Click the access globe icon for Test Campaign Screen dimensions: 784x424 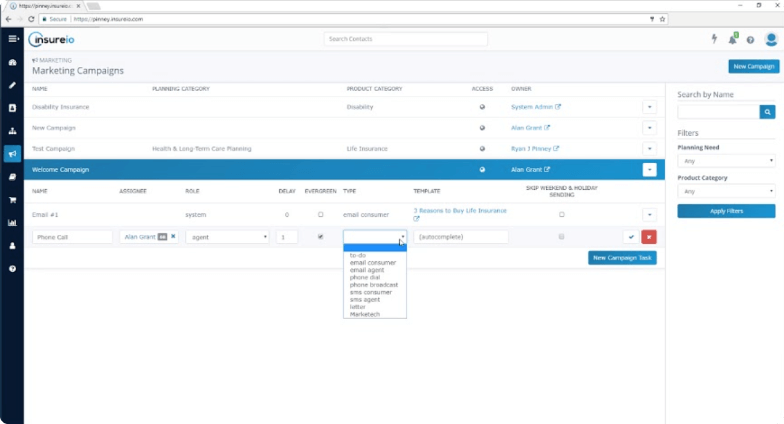tap(482, 148)
